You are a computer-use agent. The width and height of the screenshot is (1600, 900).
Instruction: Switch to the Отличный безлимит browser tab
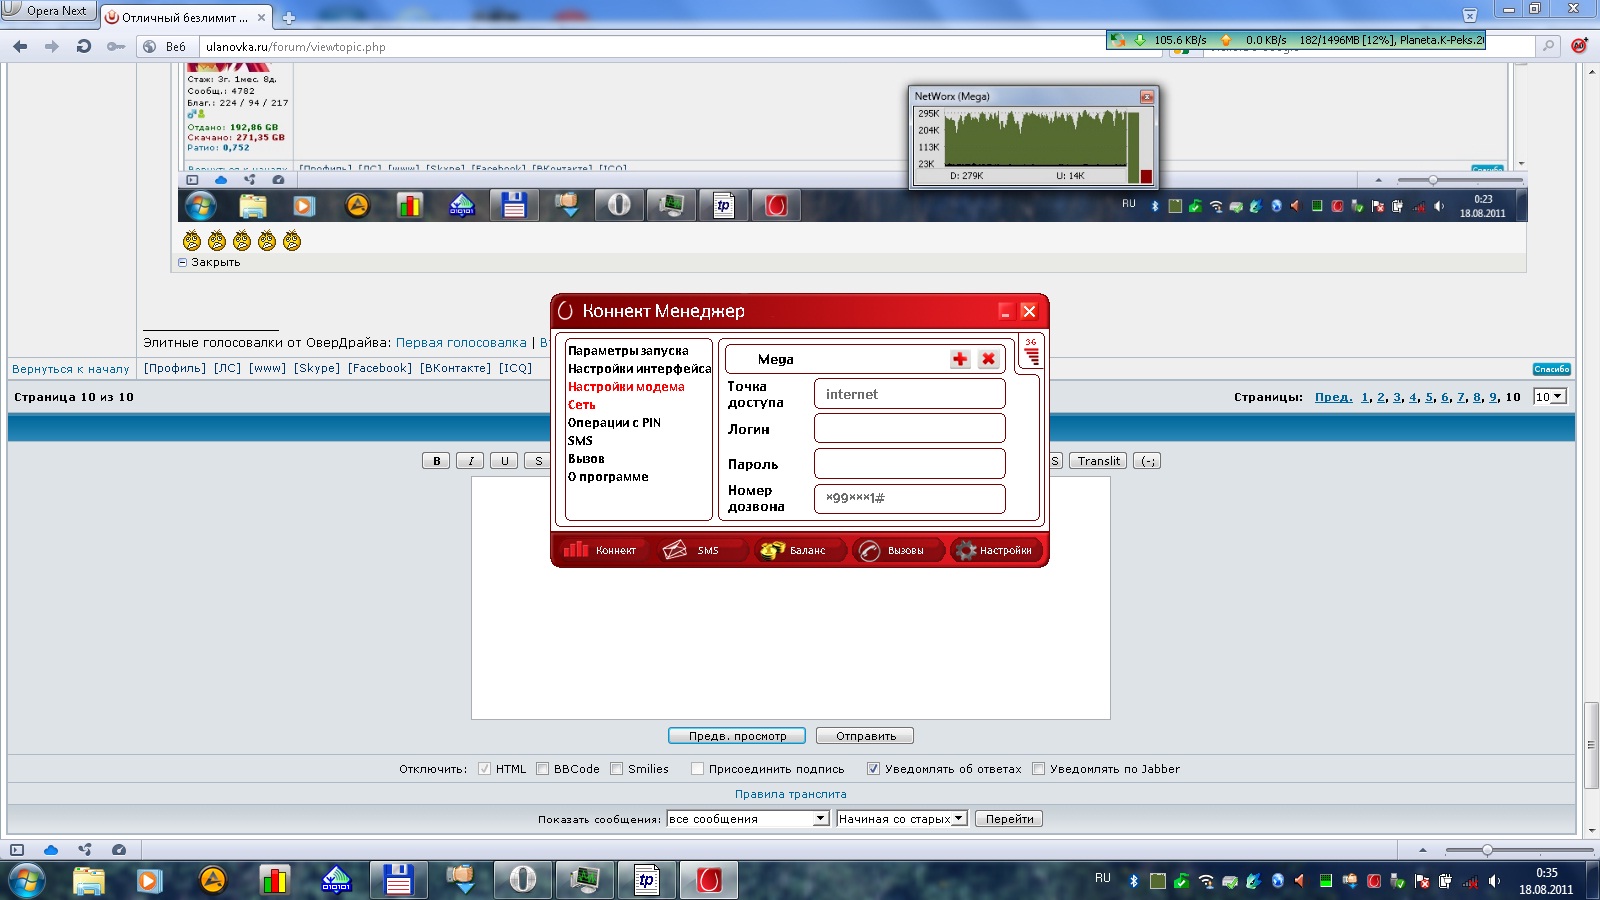click(x=186, y=17)
